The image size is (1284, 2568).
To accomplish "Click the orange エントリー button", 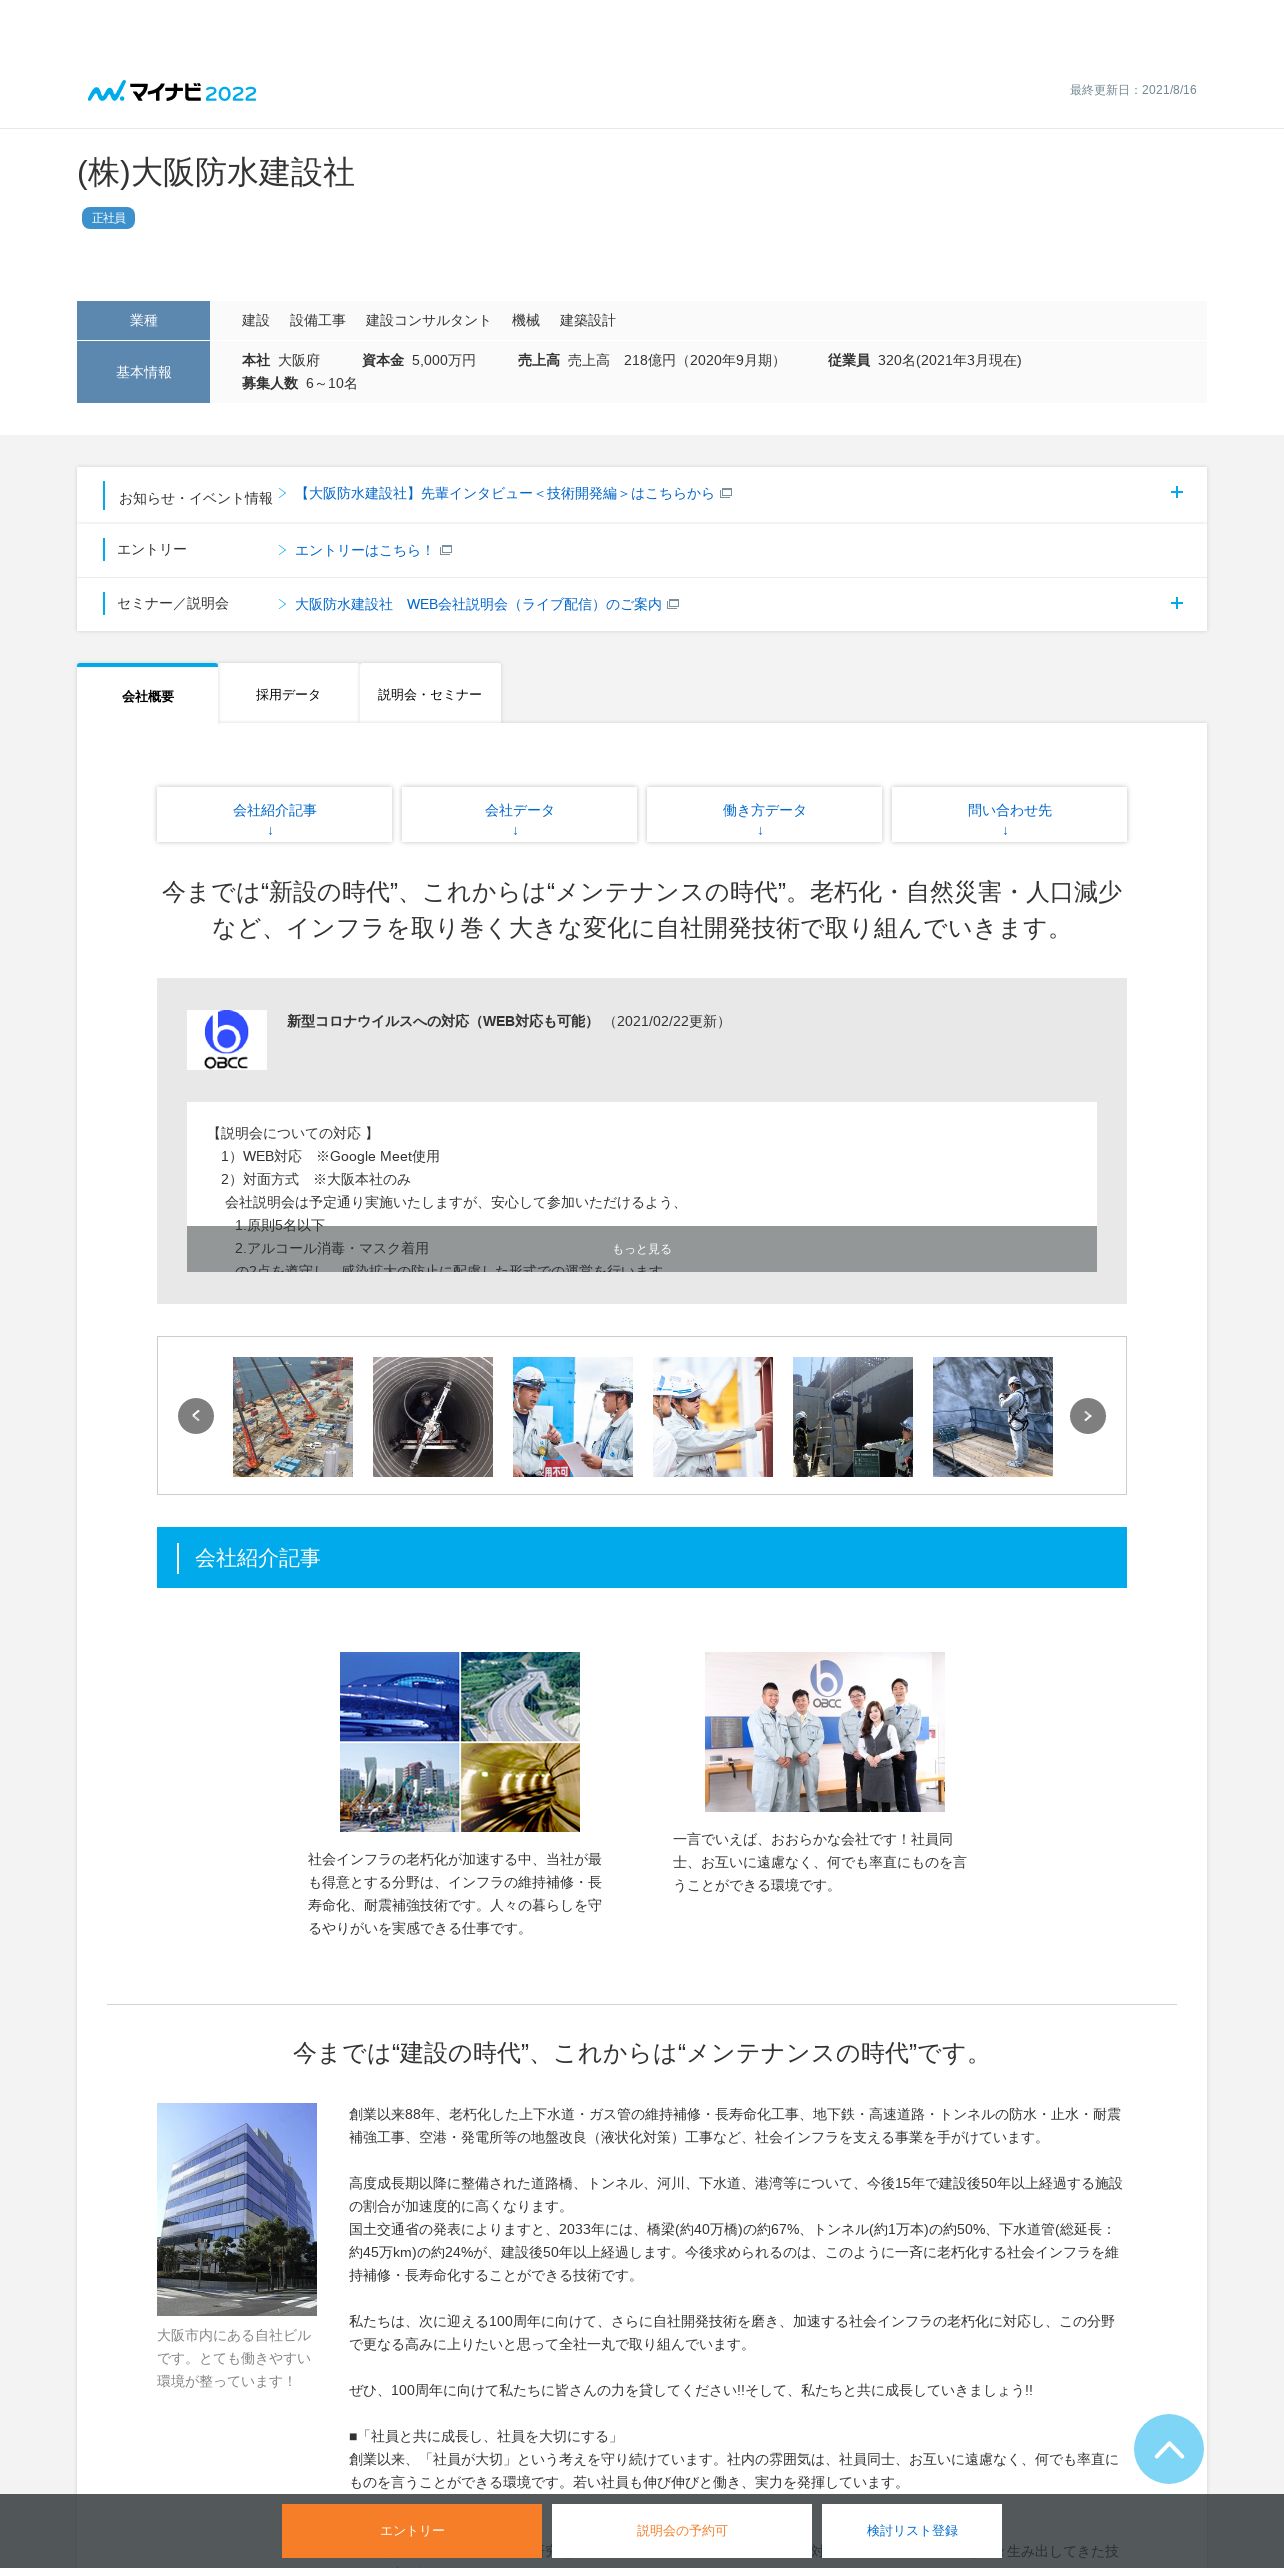I will point(412,2530).
